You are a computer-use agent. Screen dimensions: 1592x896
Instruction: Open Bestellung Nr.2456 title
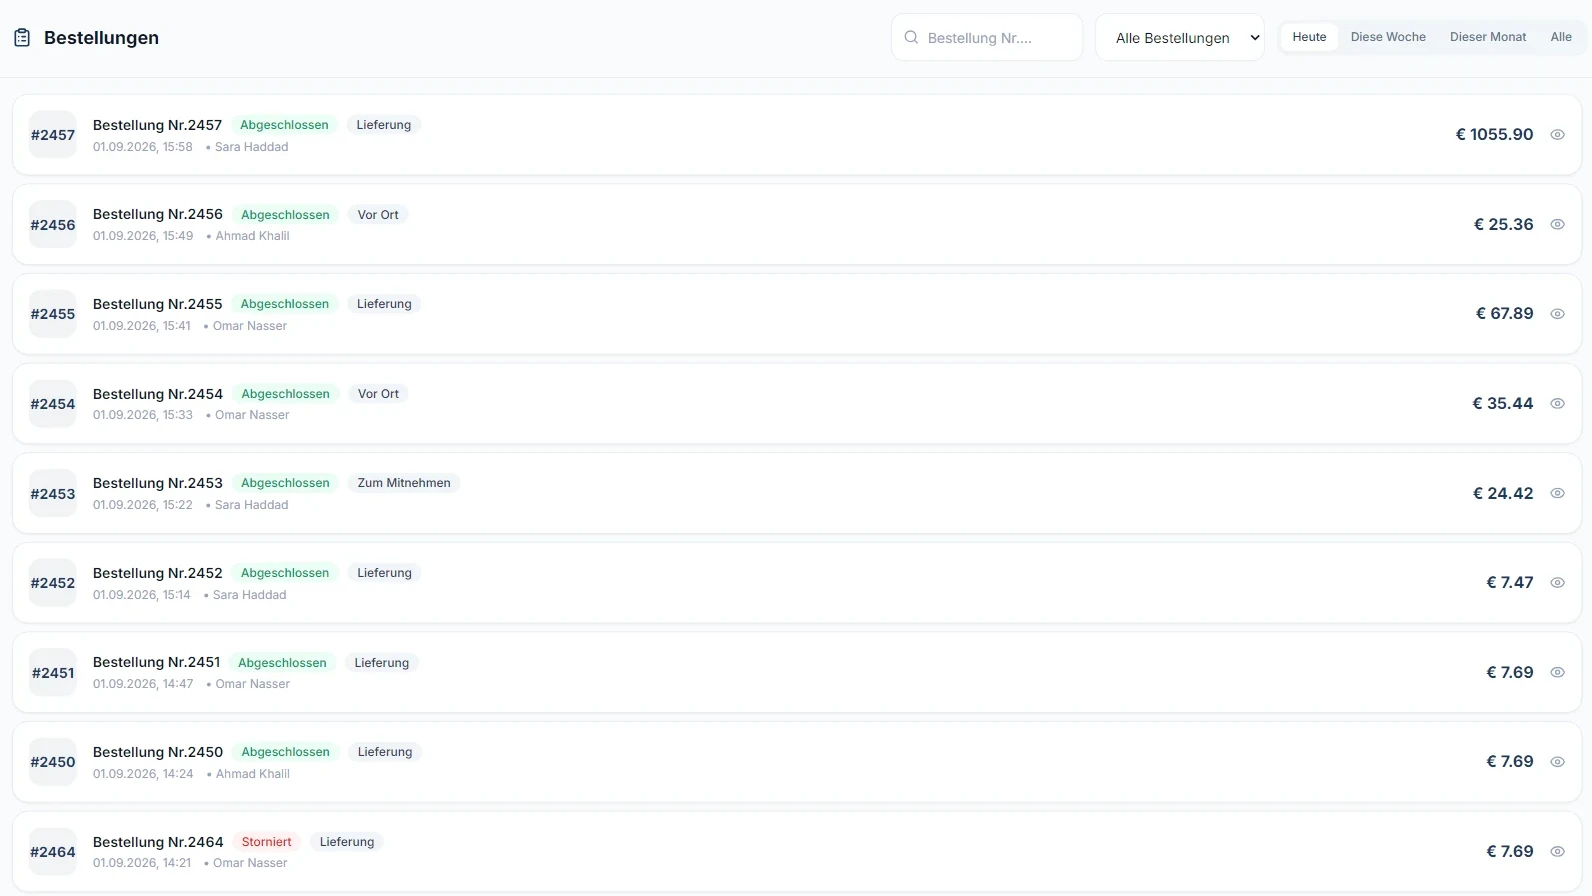158,214
